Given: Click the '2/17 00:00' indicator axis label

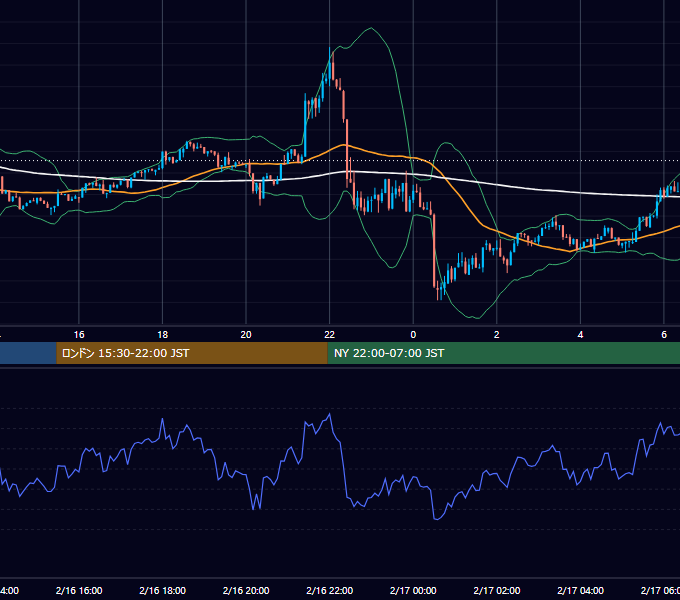Looking at the screenshot, I should 413,590.
